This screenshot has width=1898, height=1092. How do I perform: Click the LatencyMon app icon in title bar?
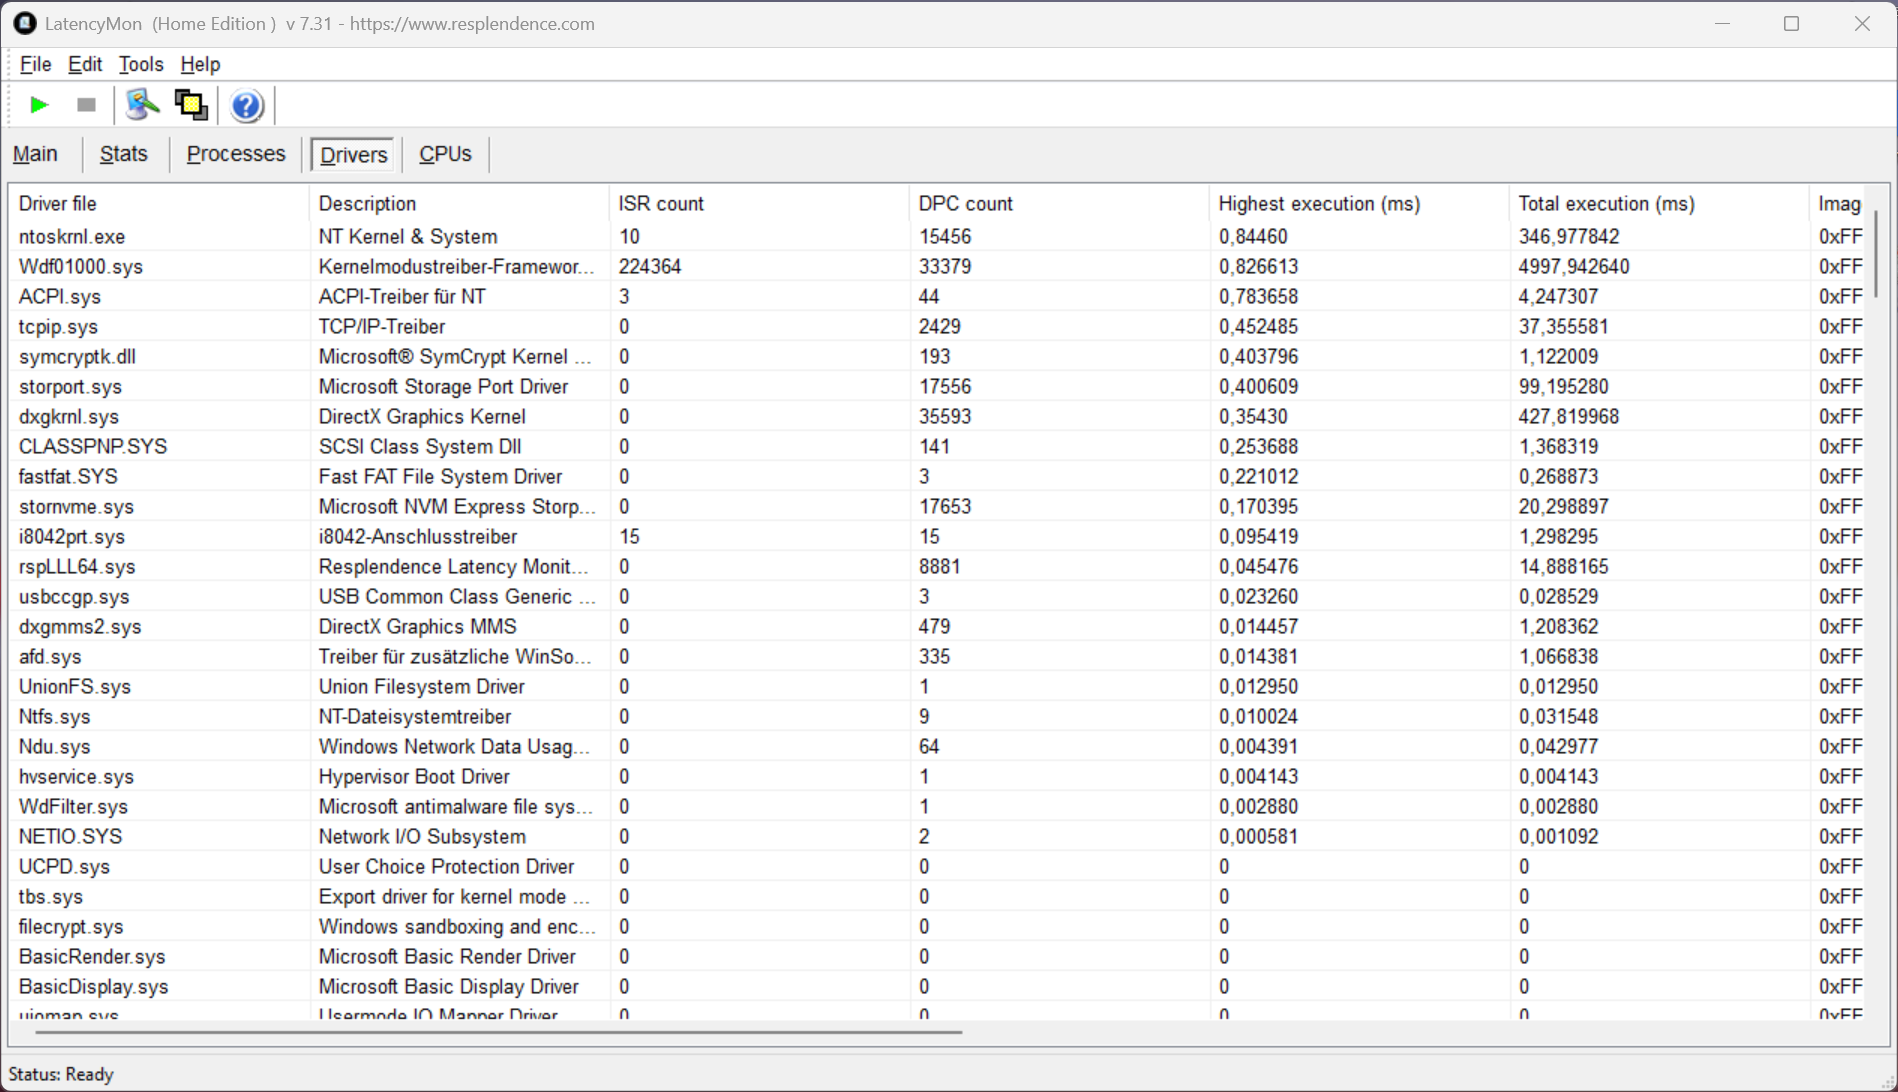tap(24, 23)
